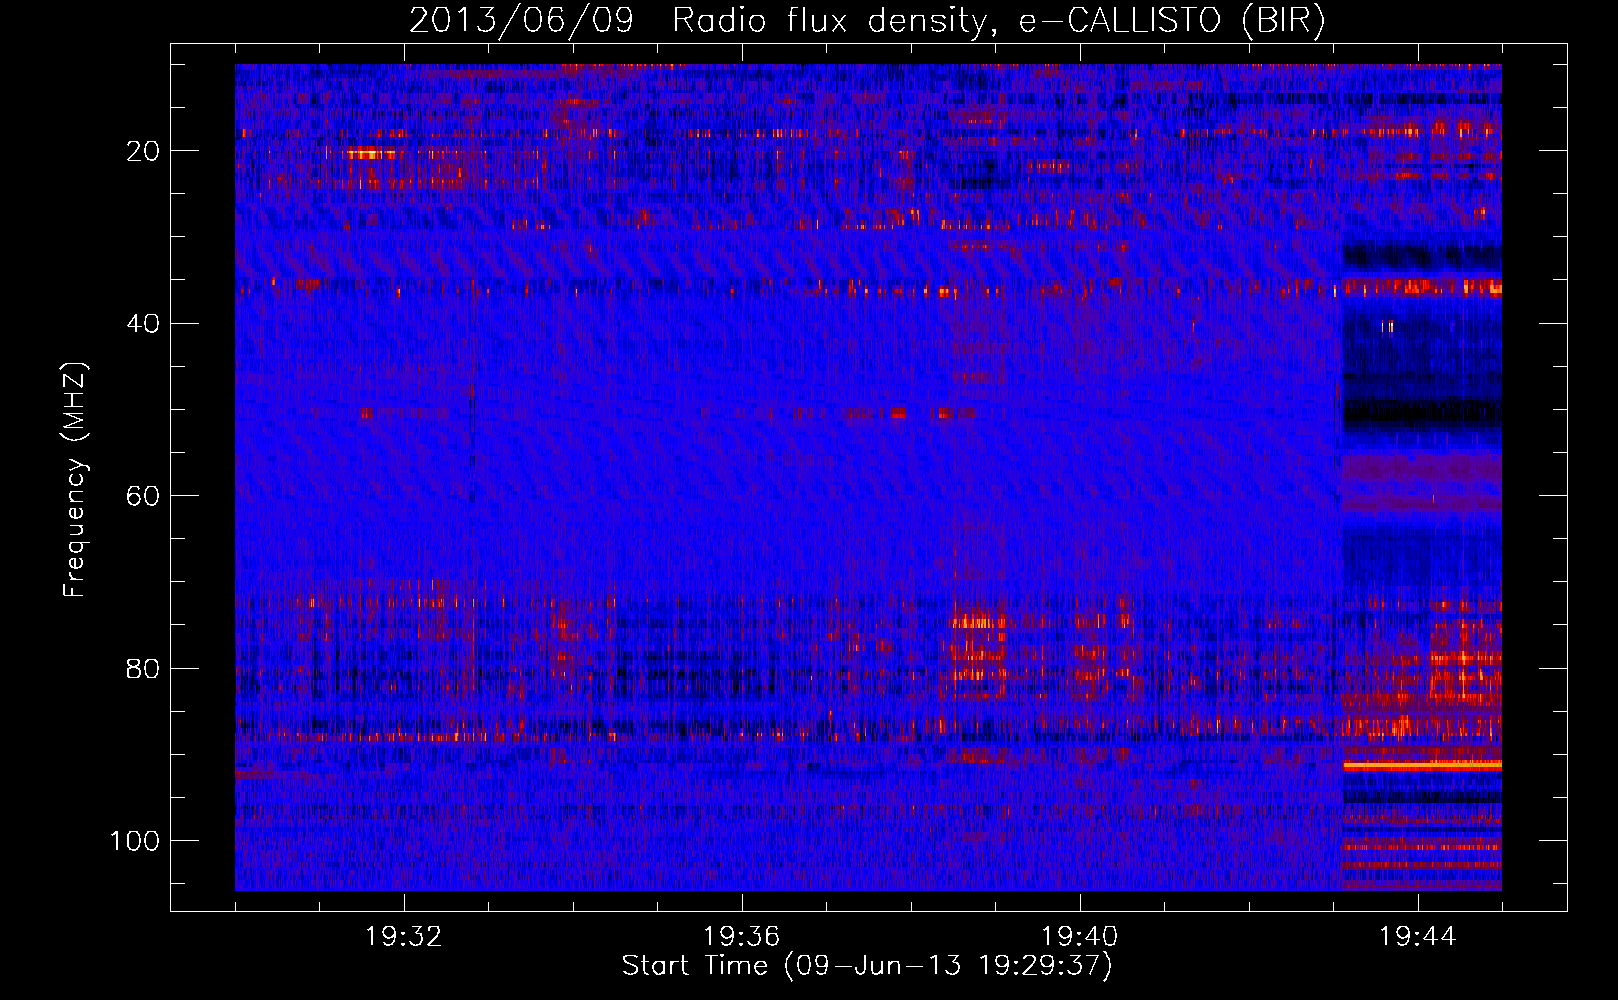
Task: Click the 19:36 time tick label
Action: 741,937
